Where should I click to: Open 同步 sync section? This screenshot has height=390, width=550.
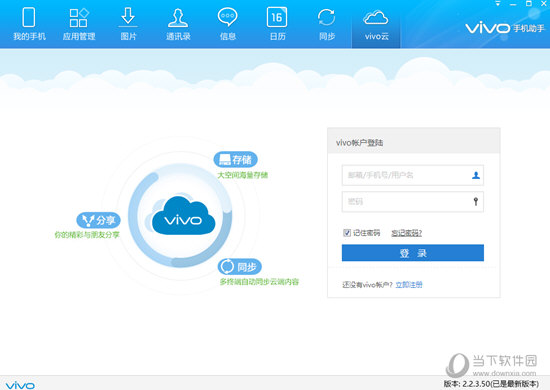(x=327, y=24)
